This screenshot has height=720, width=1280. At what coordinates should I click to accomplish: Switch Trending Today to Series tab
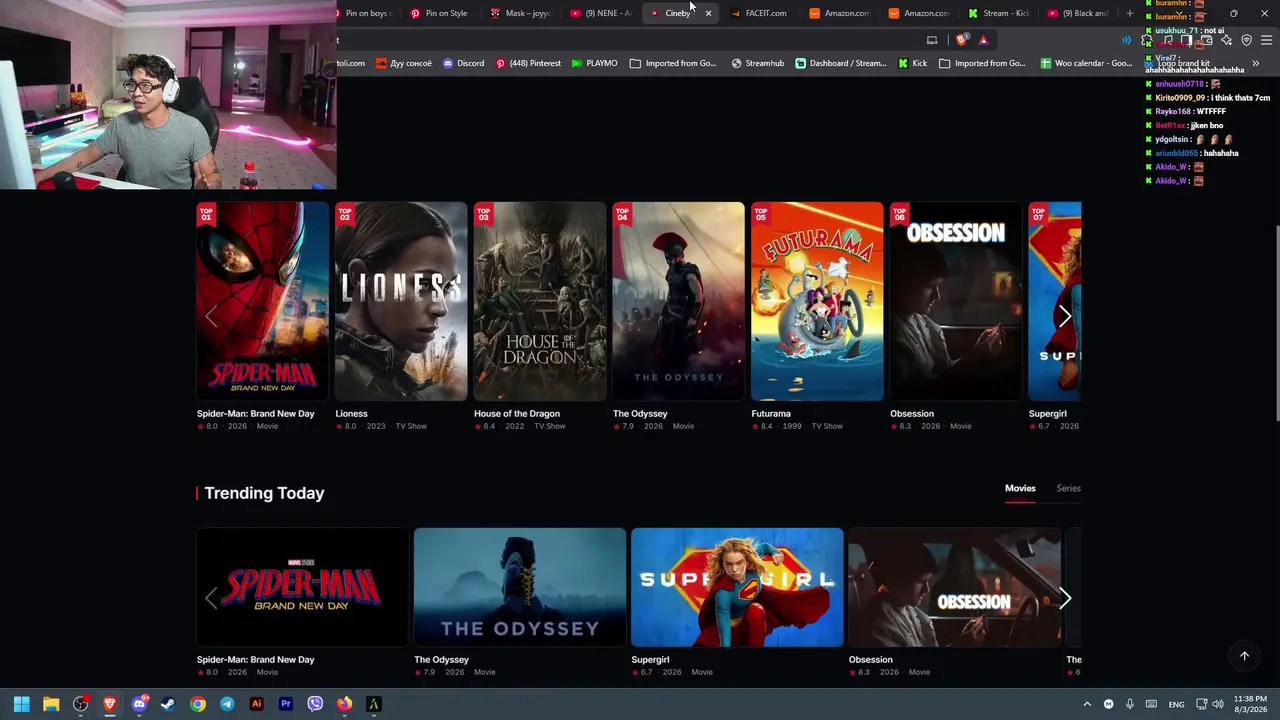pyautogui.click(x=1068, y=488)
